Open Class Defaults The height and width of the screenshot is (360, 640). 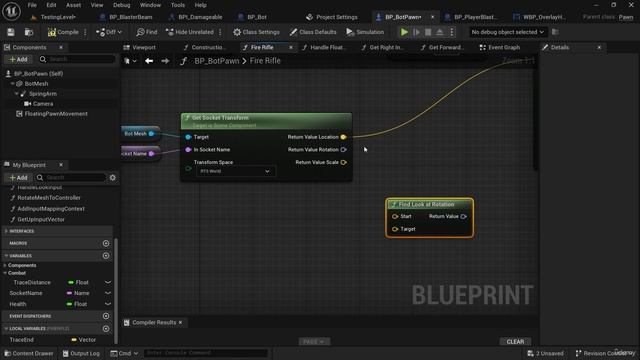[313, 32]
